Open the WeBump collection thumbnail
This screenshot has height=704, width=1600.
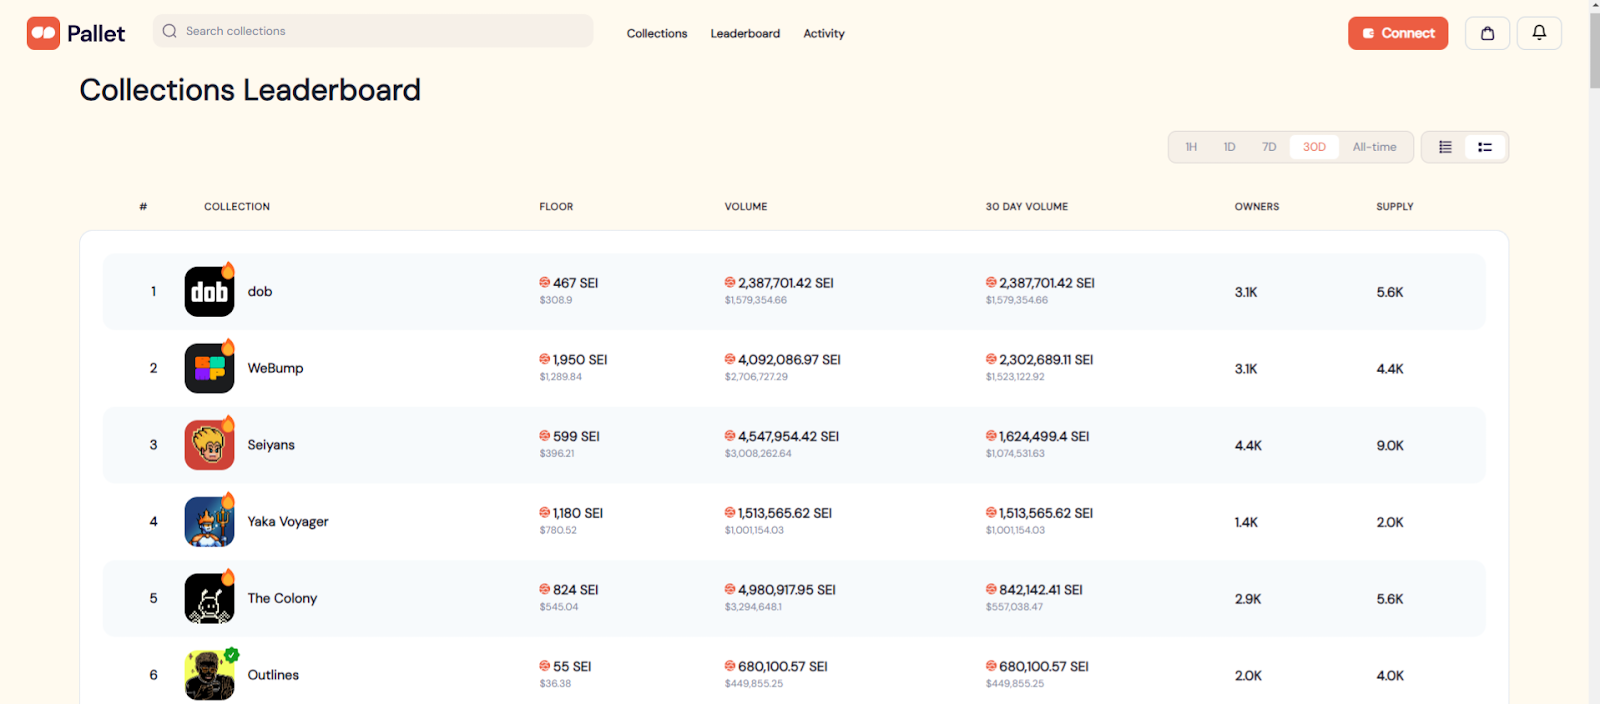209,368
